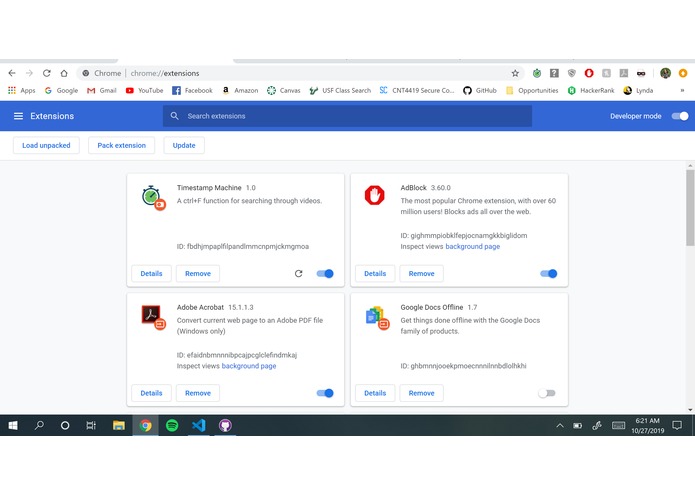Remove the Google Docs Offline extension

(421, 393)
